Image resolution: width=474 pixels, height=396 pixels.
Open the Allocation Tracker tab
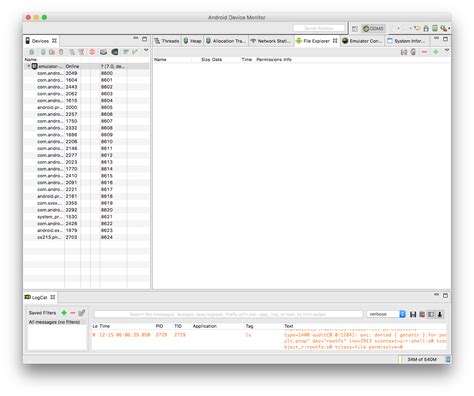click(226, 41)
